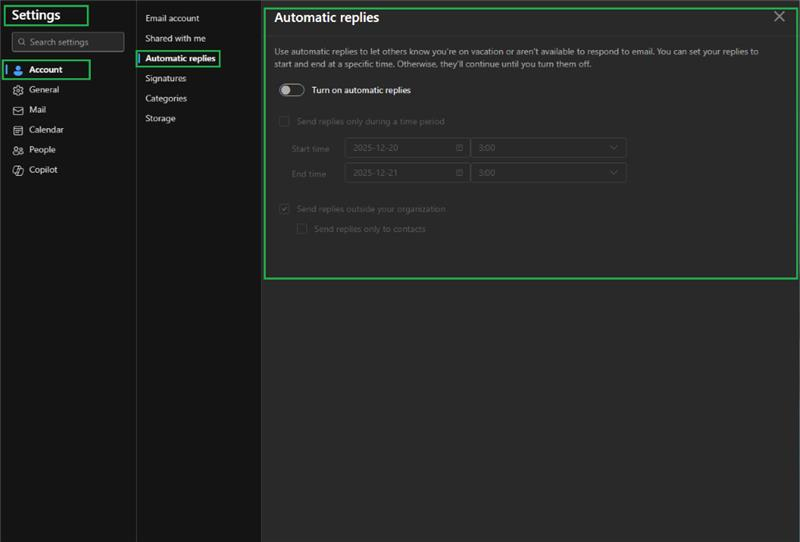The width and height of the screenshot is (800, 542).
Task: Click the automatic replies description paragraph
Action: coord(516,58)
